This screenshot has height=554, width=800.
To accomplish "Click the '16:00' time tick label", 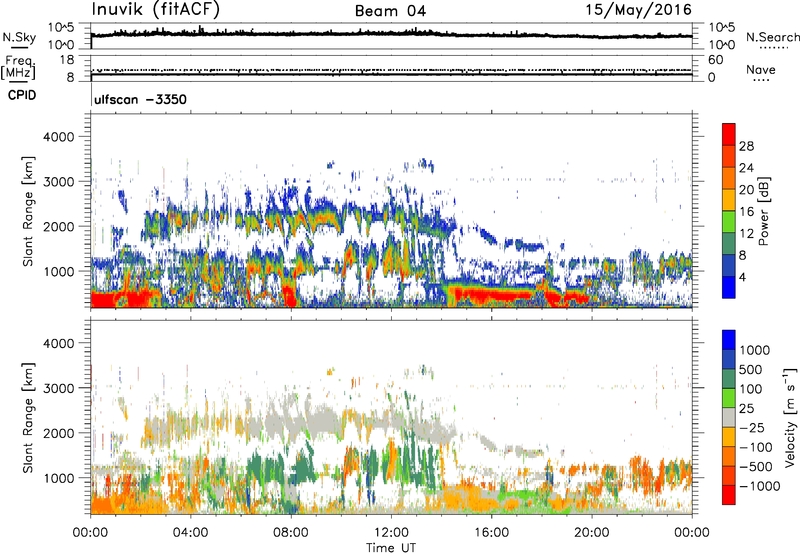I will (491, 533).
